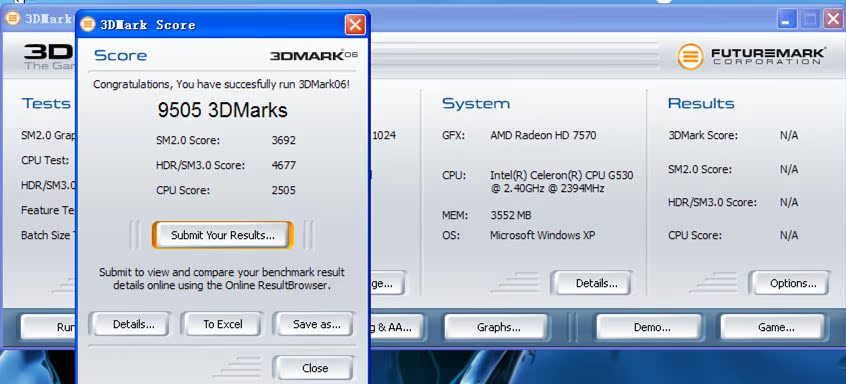
Task: Open the Results Options... button
Action: coord(789,283)
